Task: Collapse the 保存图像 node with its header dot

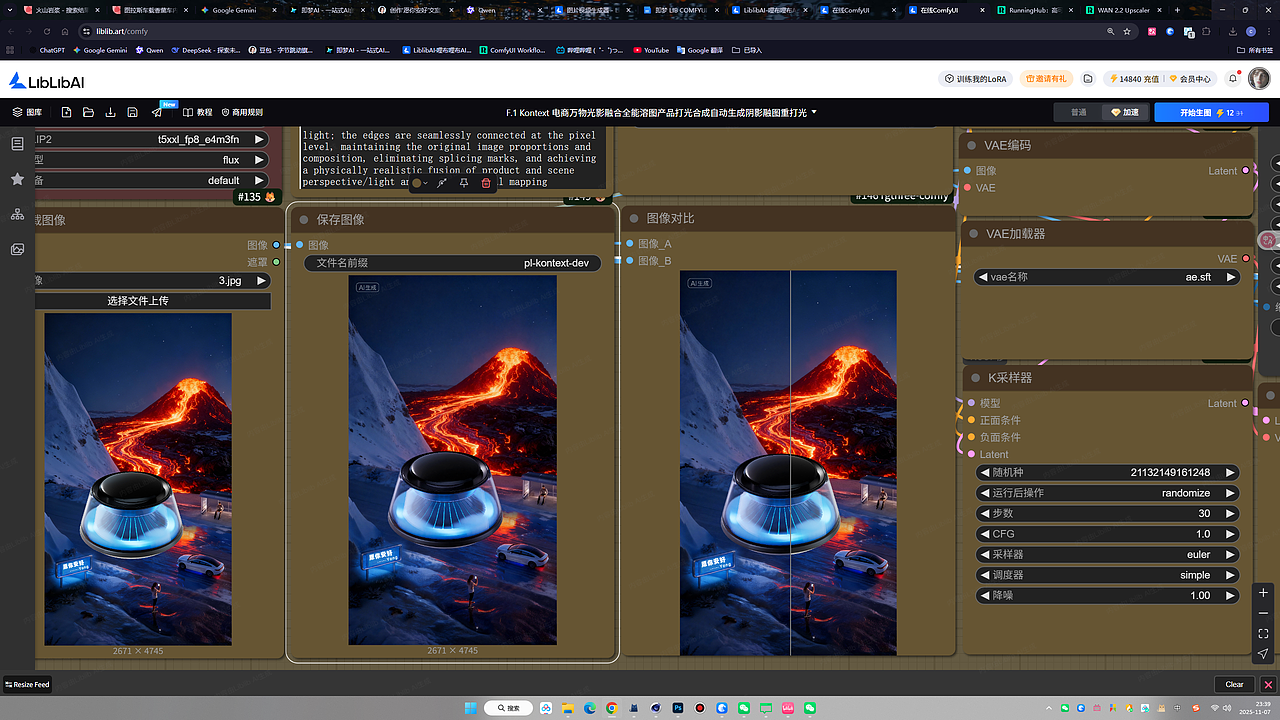Action: pyautogui.click(x=302, y=219)
